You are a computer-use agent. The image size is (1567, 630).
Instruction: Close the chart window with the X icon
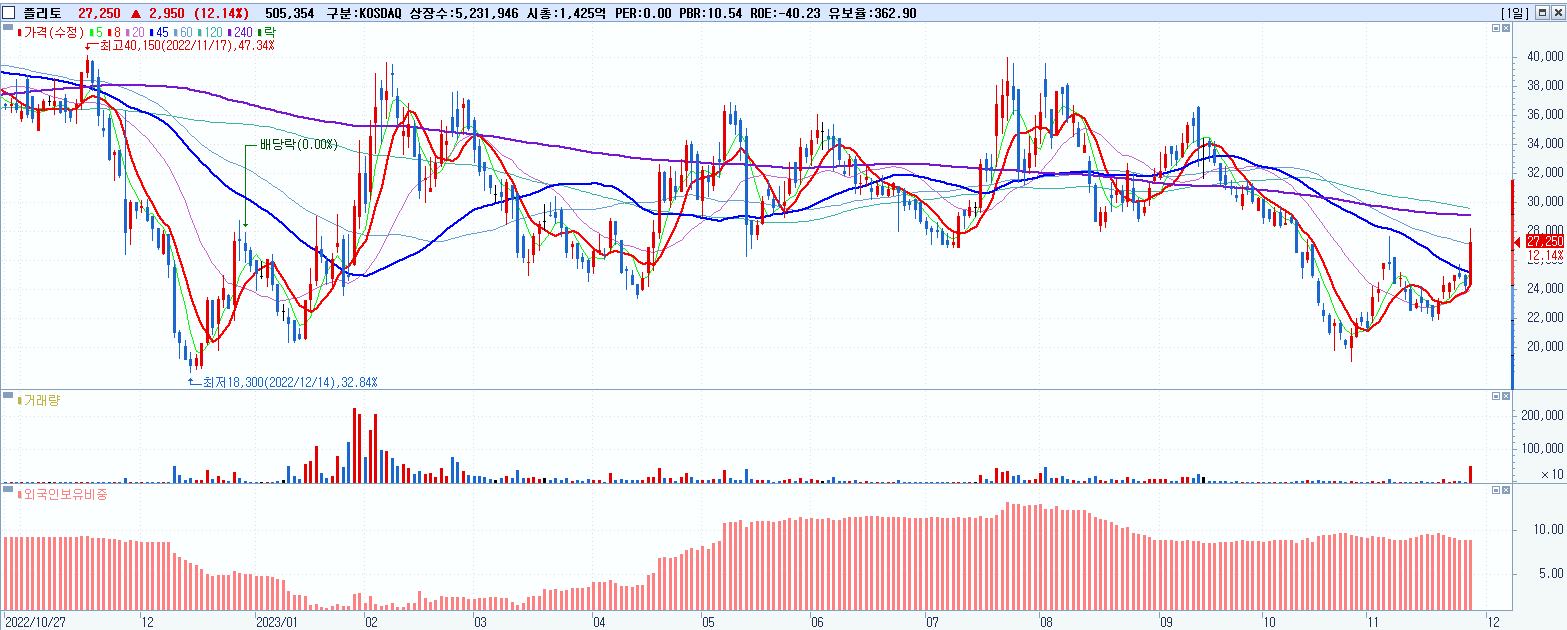(1557, 13)
